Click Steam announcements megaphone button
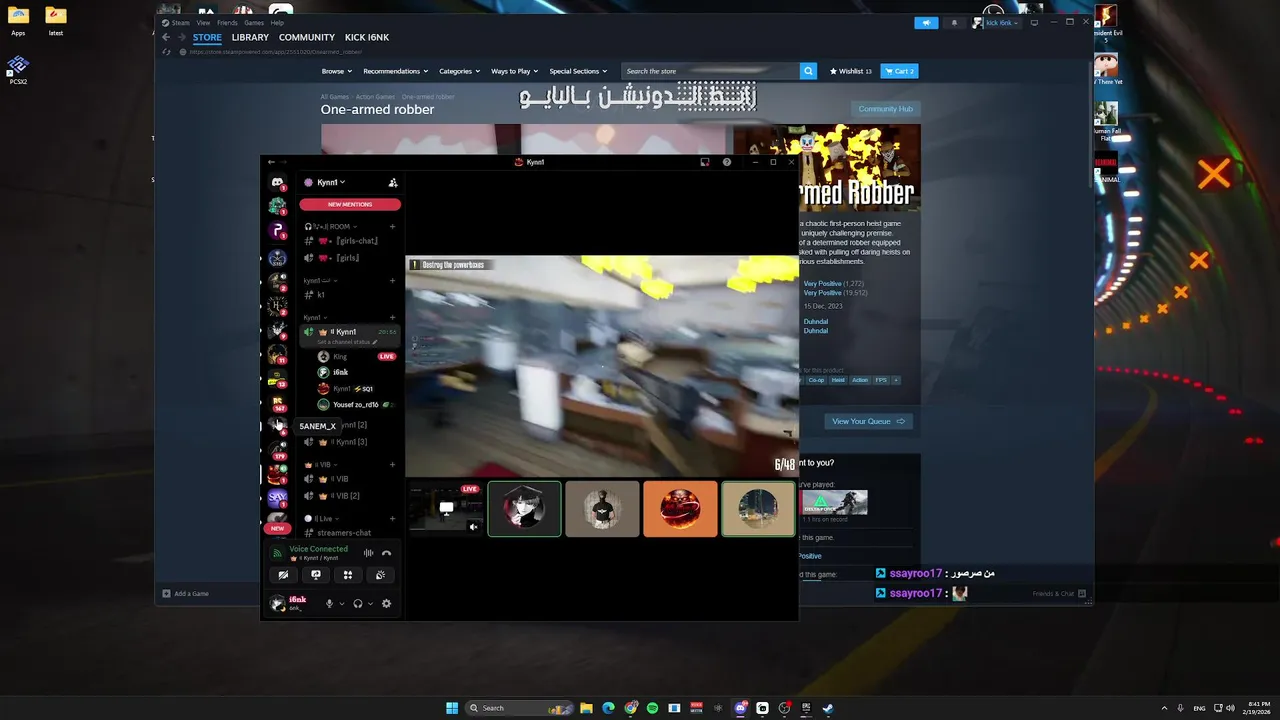 coord(926,22)
